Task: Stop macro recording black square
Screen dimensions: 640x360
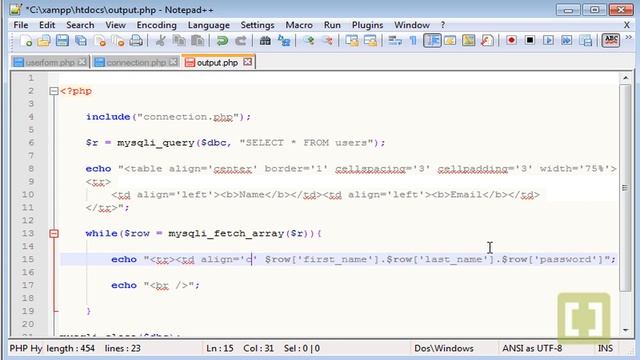Action: click(530, 40)
